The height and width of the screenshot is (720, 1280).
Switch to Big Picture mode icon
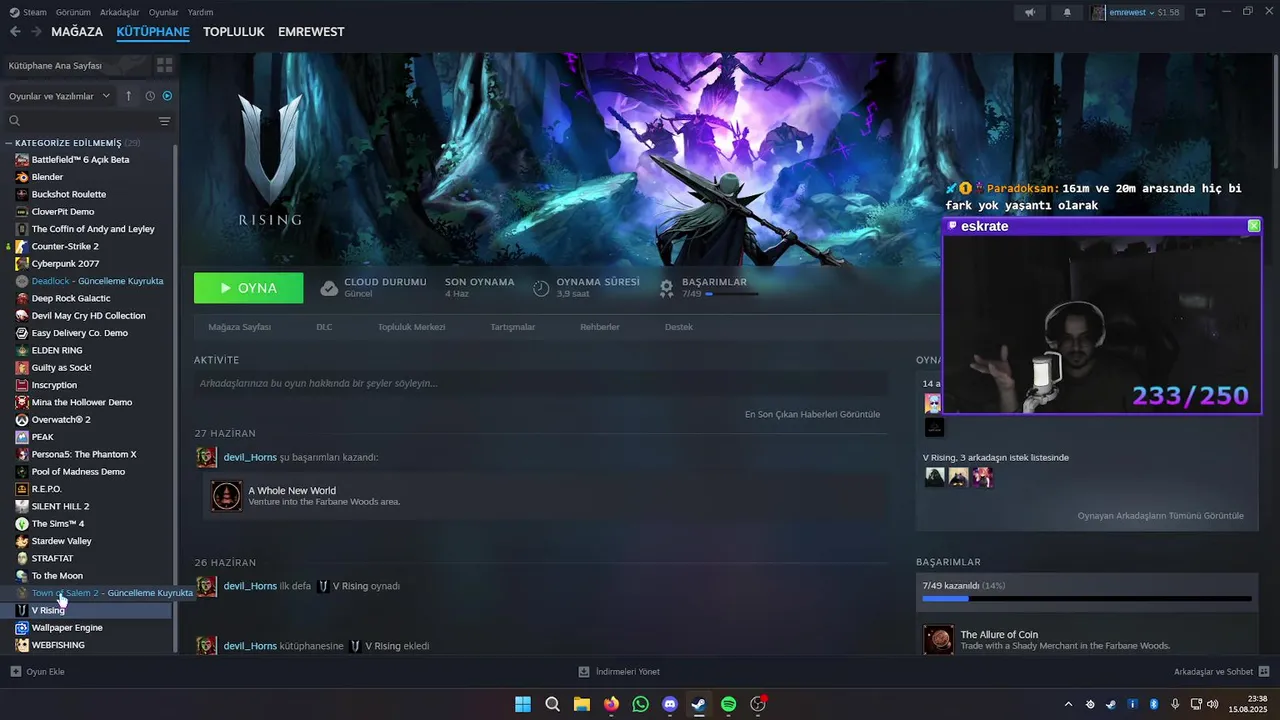[x=1201, y=12]
